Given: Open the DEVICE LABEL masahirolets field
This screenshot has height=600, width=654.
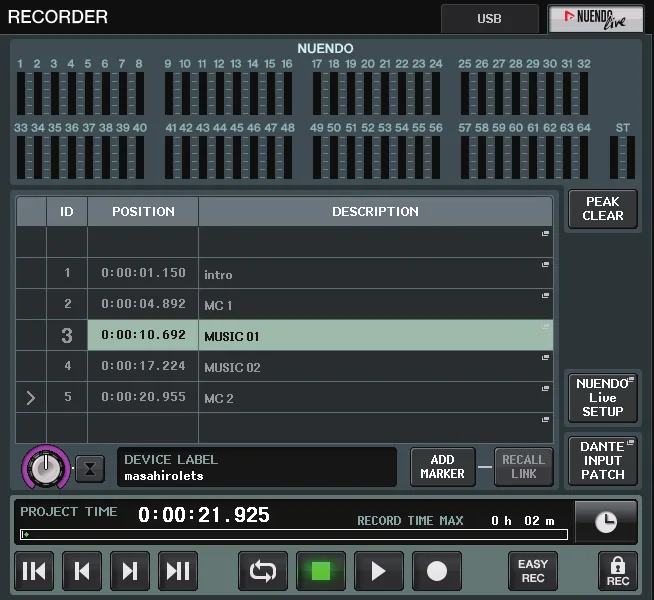Looking at the screenshot, I should [257, 467].
